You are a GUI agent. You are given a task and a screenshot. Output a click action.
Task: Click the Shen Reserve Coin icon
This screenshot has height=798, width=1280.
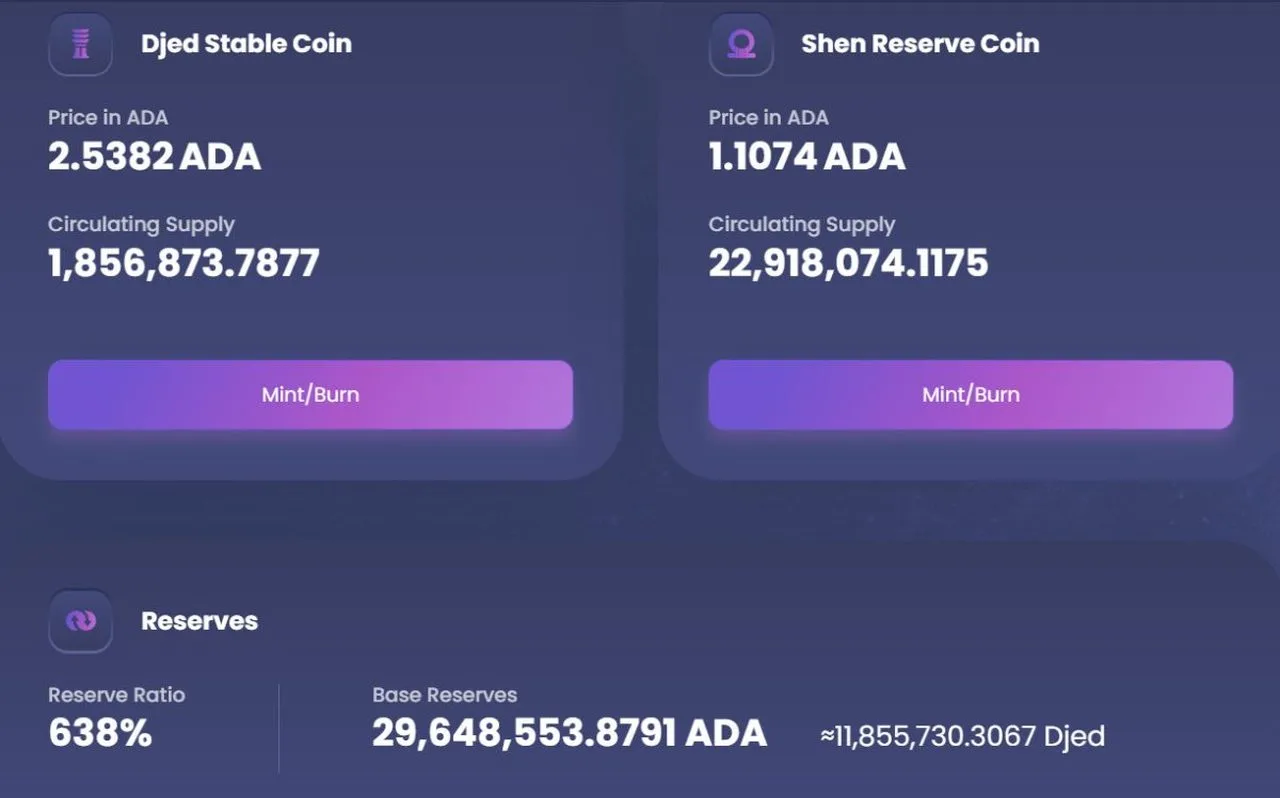[x=741, y=44]
